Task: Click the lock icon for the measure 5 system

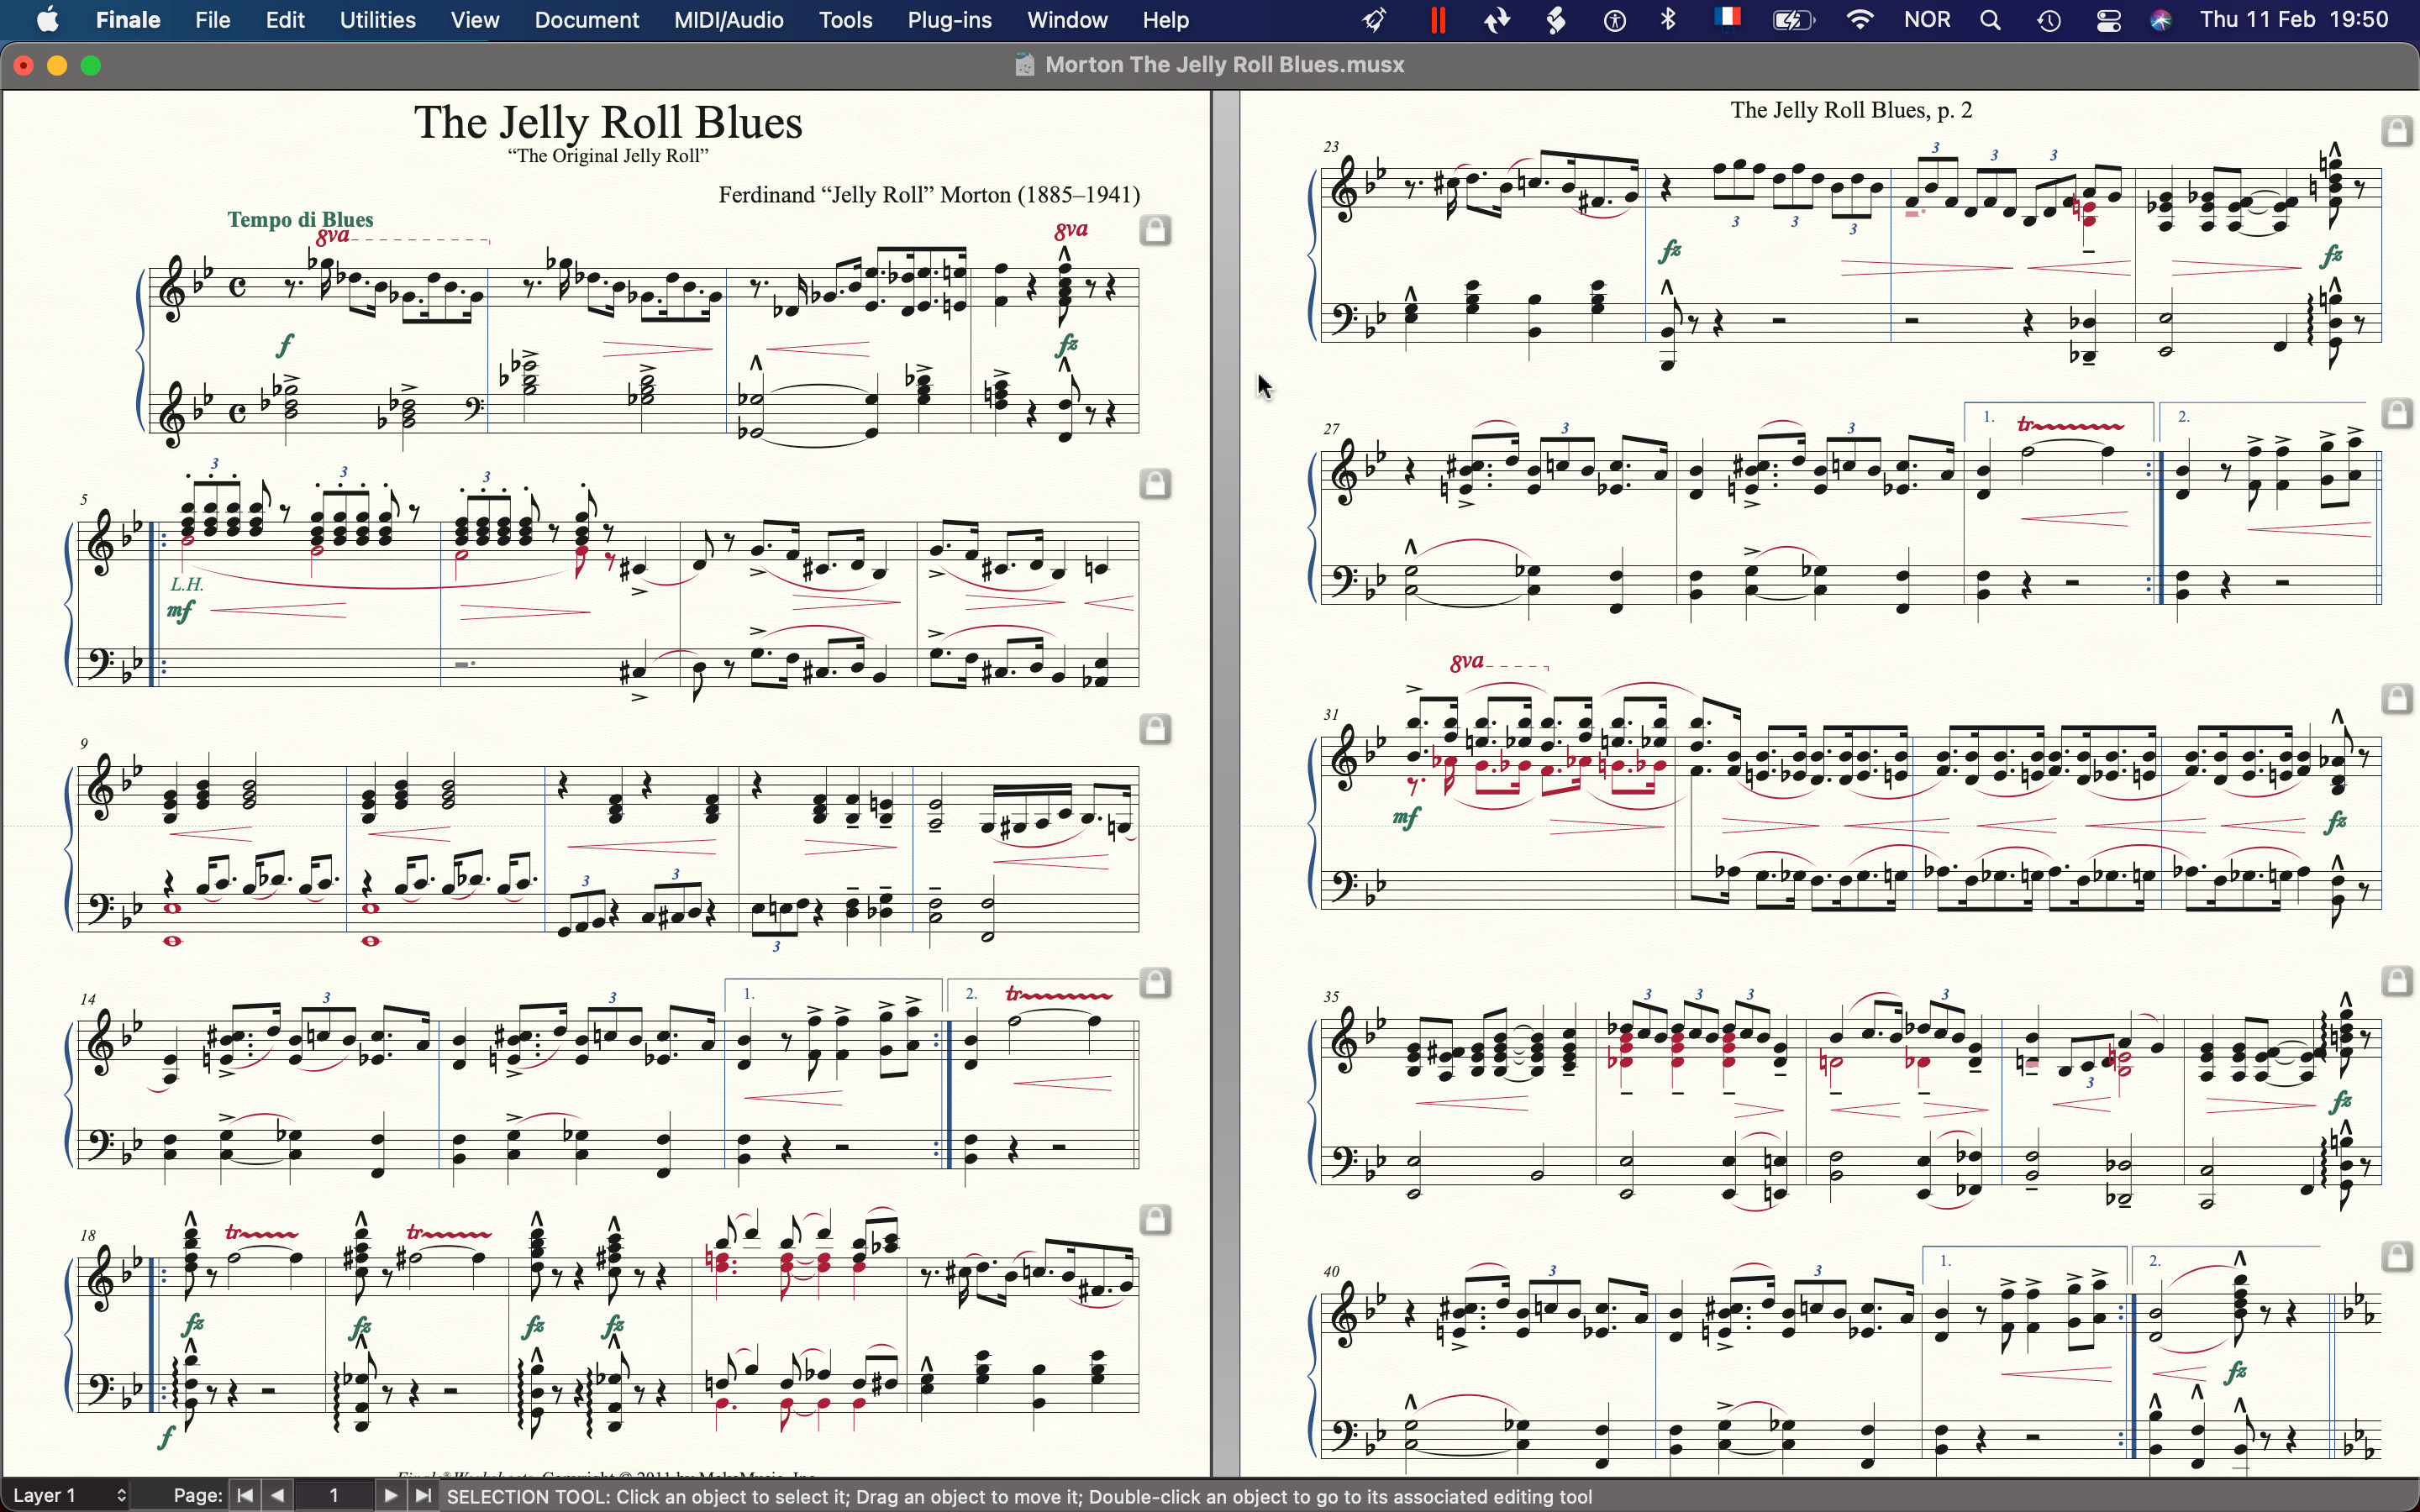Action: 1157,484
